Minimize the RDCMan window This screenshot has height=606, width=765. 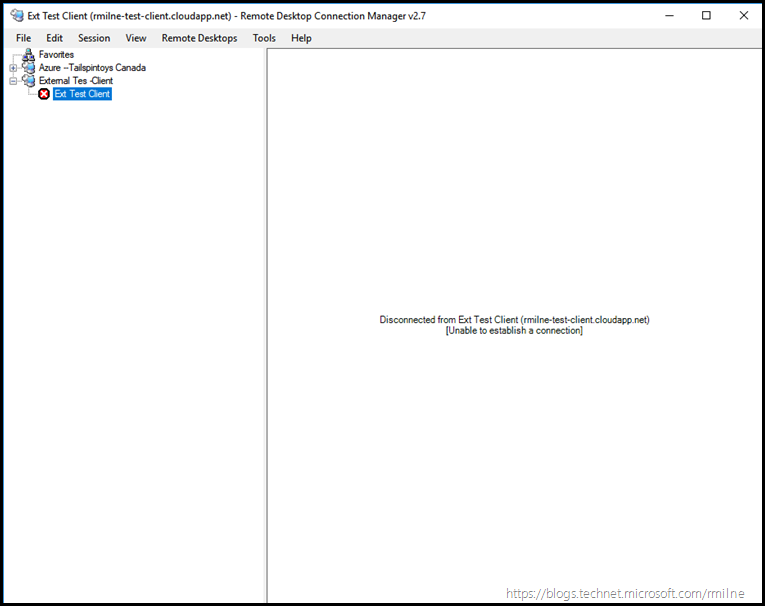click(x=669, y=16)
